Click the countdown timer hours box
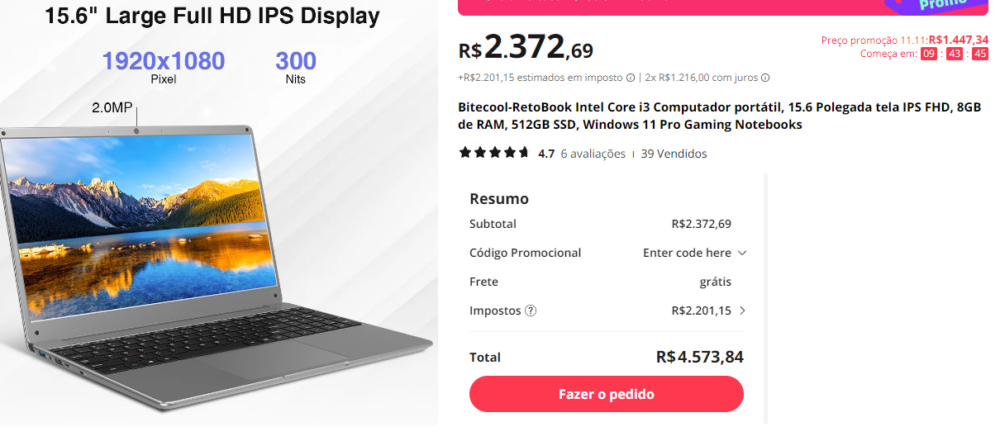This screenshot has width=1000, height=441. (x=929, y=54)
